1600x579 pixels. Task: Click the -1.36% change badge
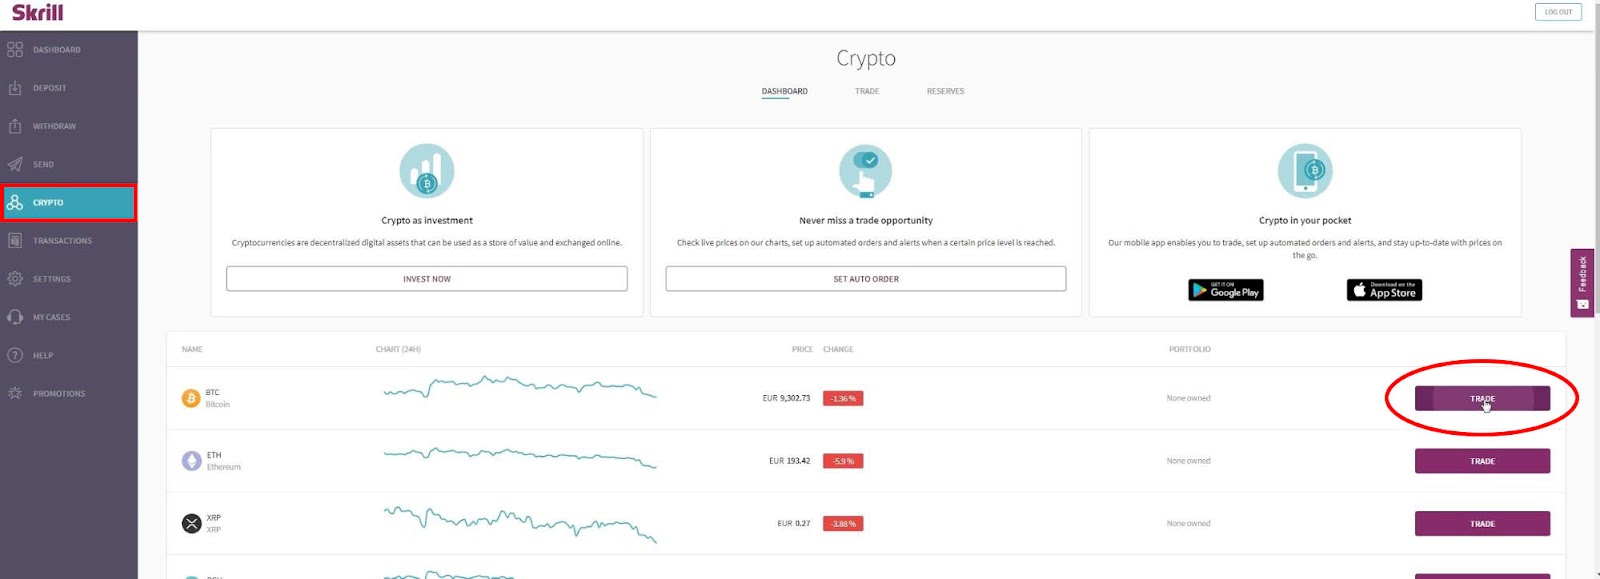pyautogui.click(x=843, y=398)
